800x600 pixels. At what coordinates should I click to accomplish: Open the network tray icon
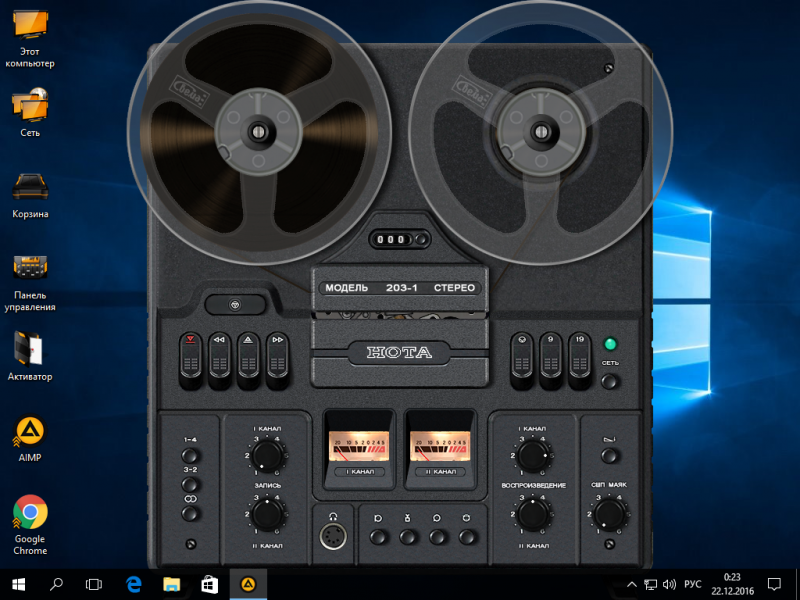651,584
